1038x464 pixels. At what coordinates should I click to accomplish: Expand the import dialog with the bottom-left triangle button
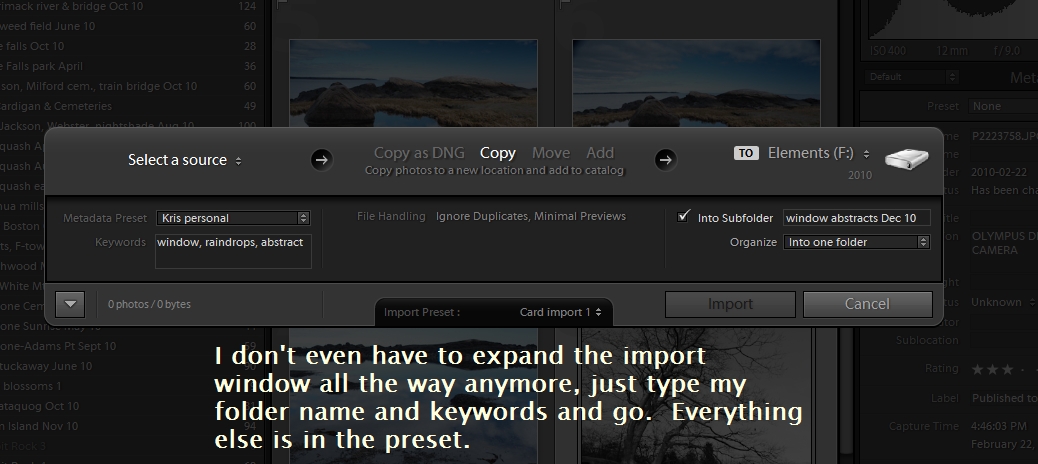pos(70,303)
